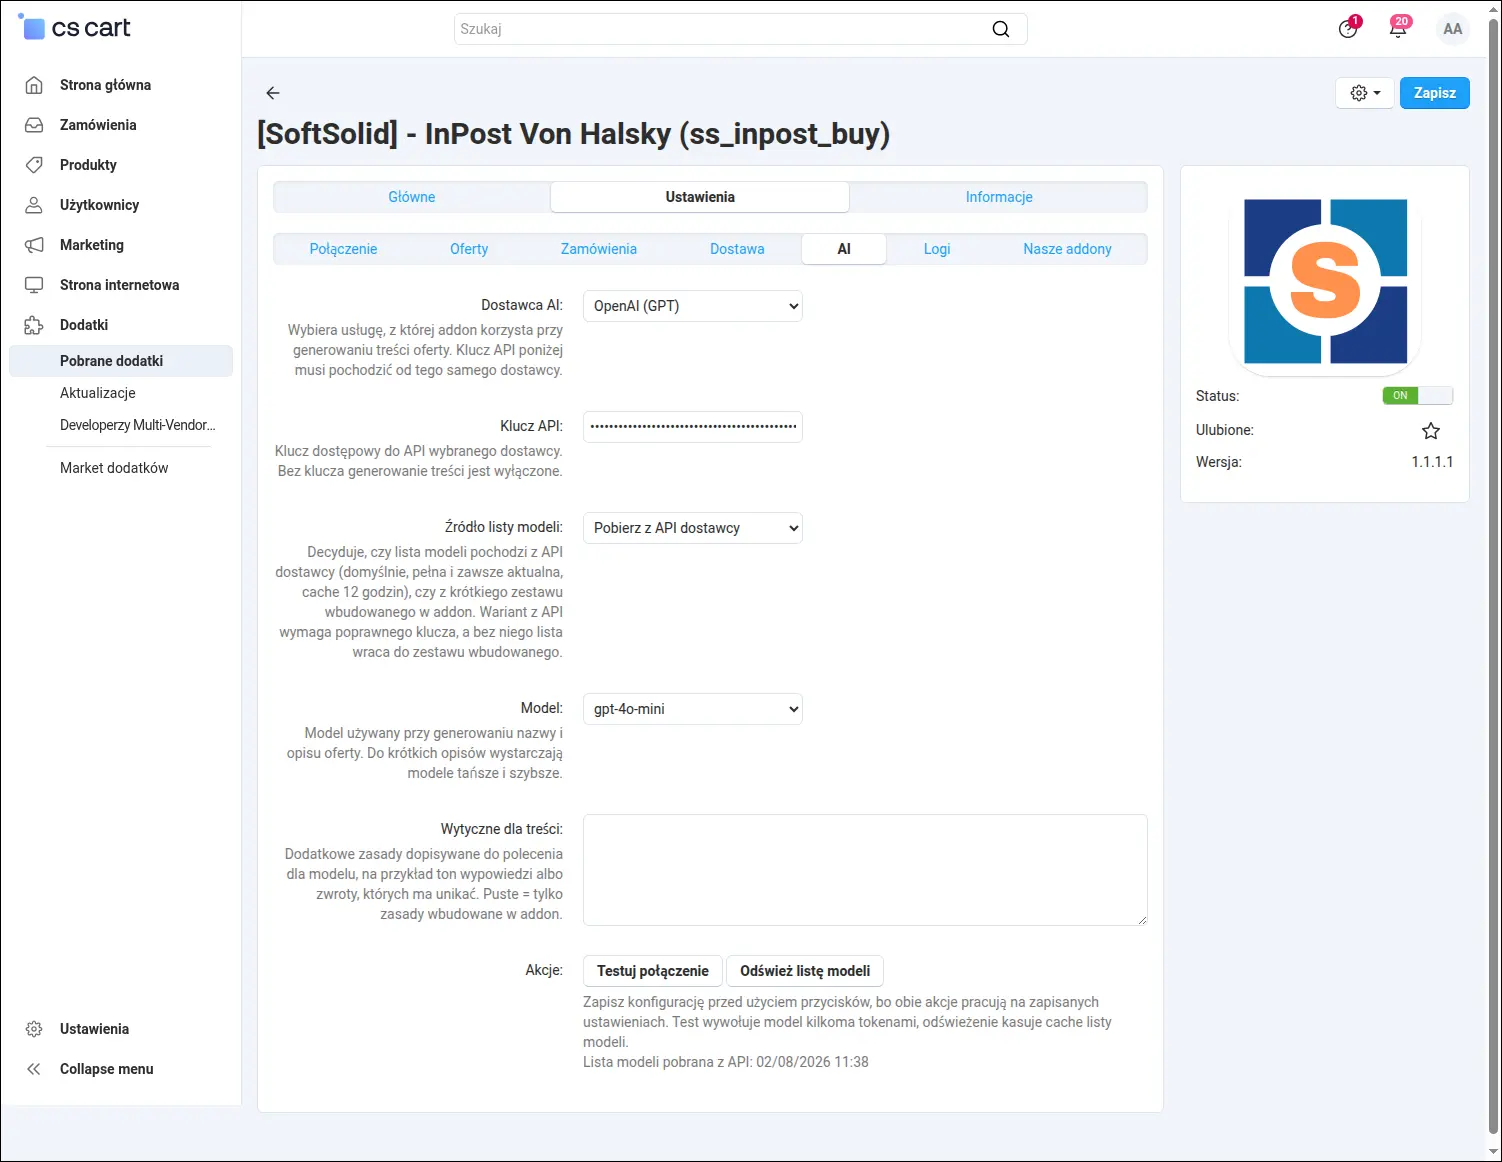Select the AI sub-tab

[x=844, y=249]
